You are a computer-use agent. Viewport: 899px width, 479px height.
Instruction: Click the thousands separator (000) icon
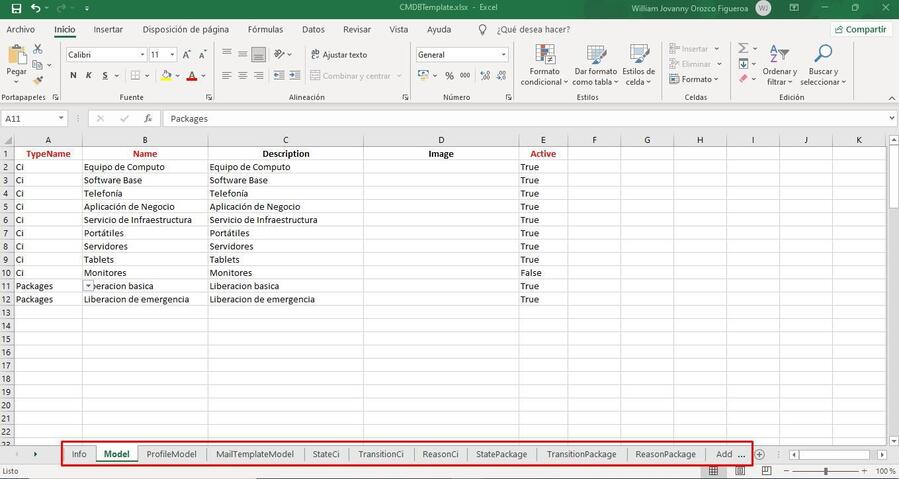coord(465,75)
